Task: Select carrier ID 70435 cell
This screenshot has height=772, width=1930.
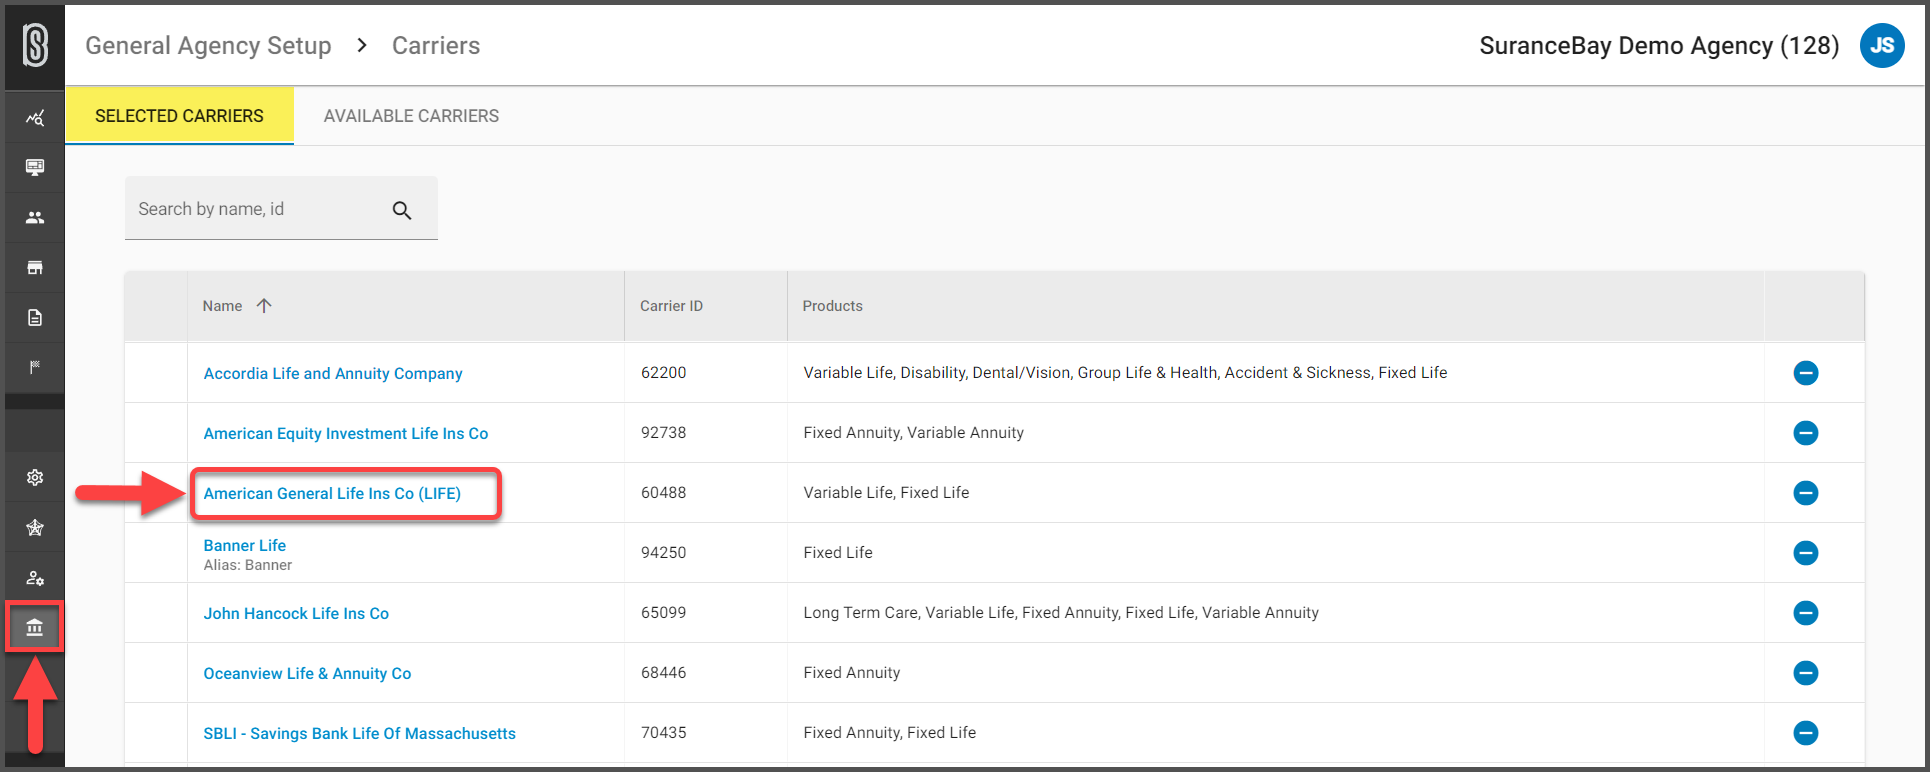Action: pos(663,732)
